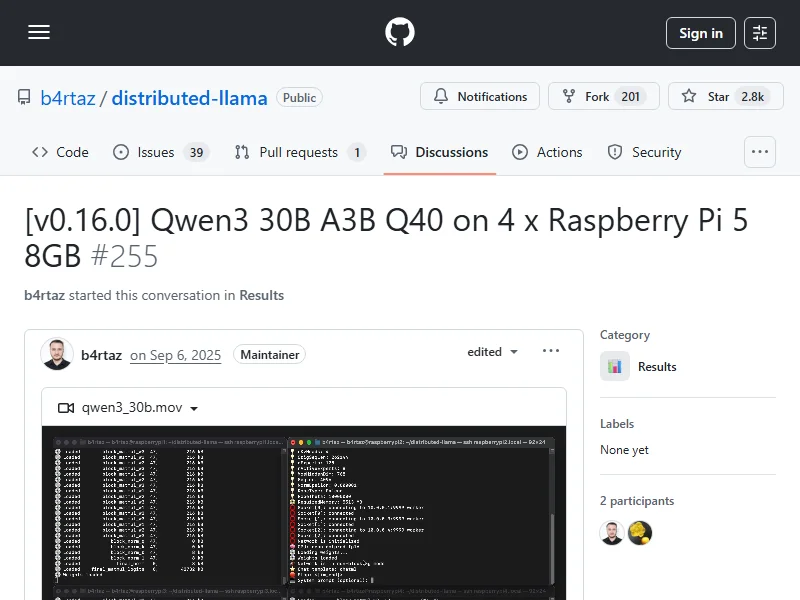Star the distributed-llama repository
The image size is (800, 600).
tap(721, 97)
